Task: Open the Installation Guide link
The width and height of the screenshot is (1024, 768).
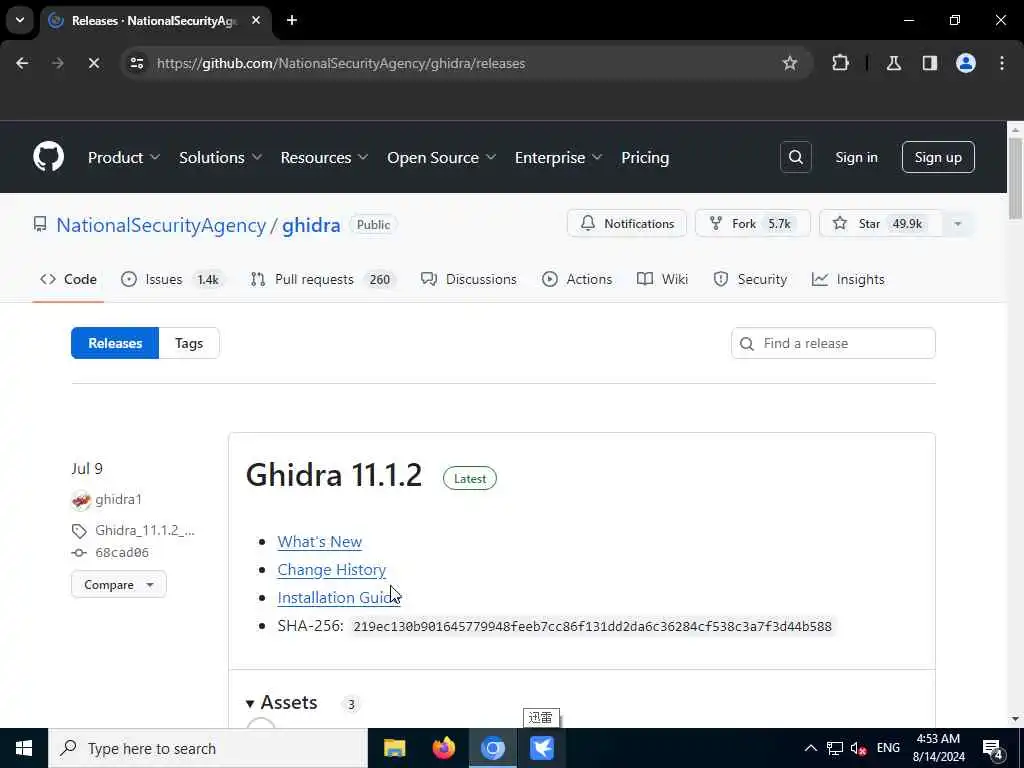Action: point(338,598)
